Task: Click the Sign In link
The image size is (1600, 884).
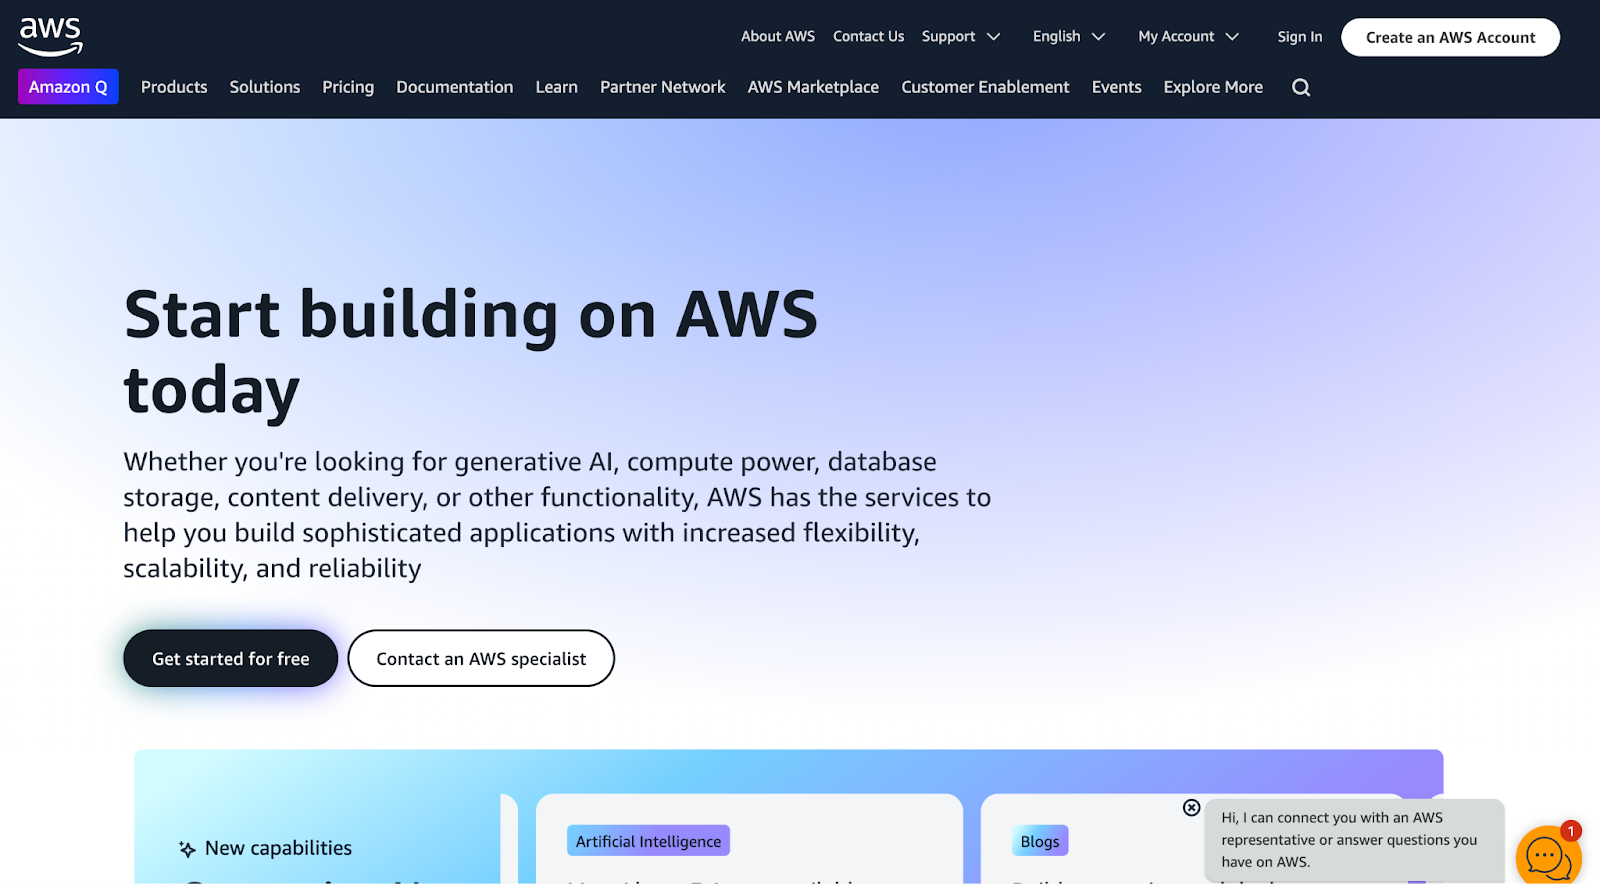Action: (1300, 37)
